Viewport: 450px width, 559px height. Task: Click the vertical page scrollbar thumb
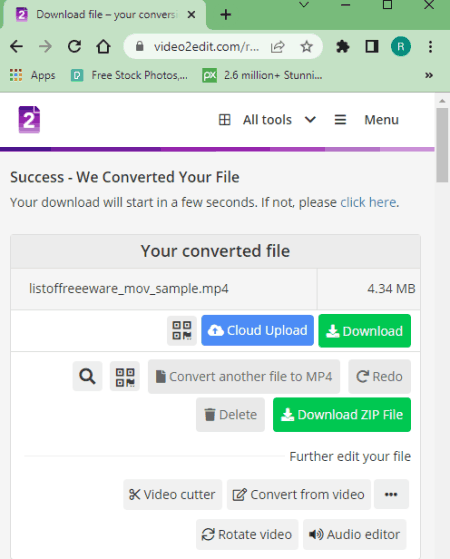pos(442,144)
